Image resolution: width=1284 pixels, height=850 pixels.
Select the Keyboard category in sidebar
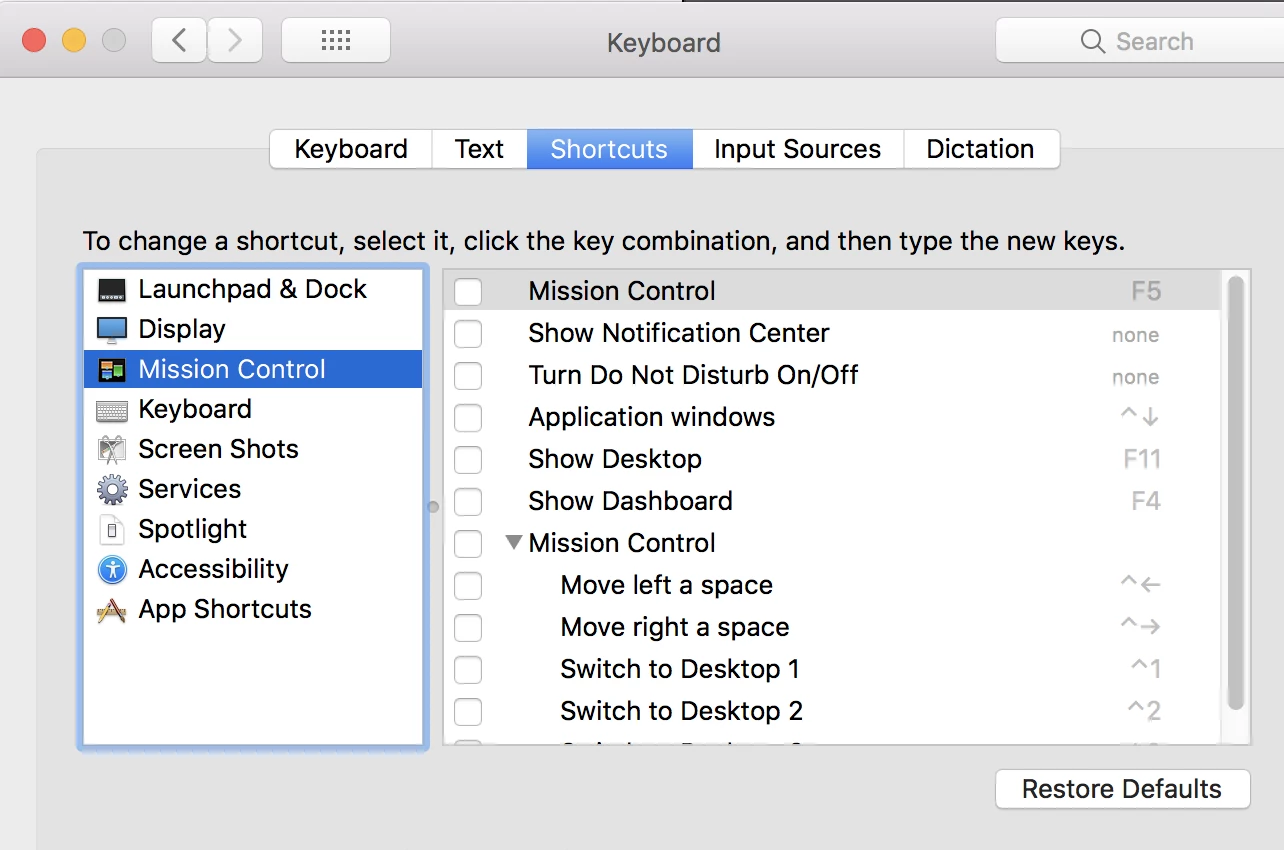pos(195,409)
